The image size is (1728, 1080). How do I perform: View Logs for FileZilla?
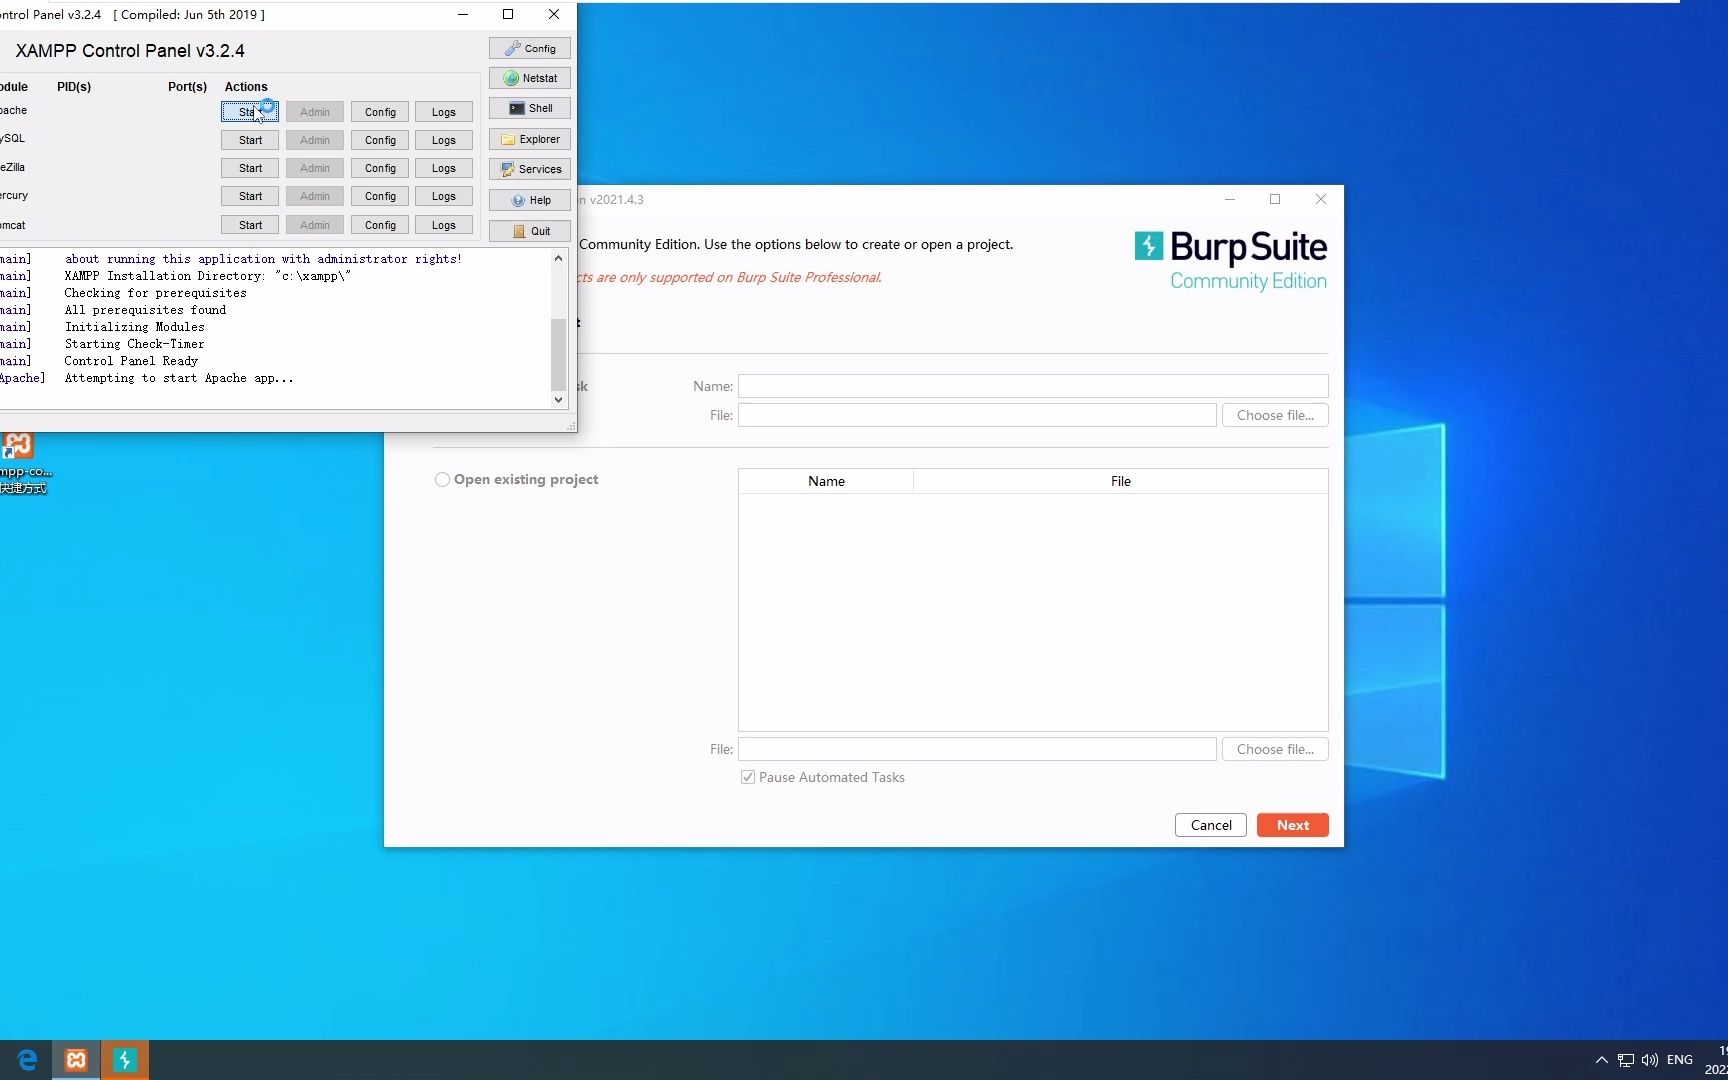click(444, 168)
